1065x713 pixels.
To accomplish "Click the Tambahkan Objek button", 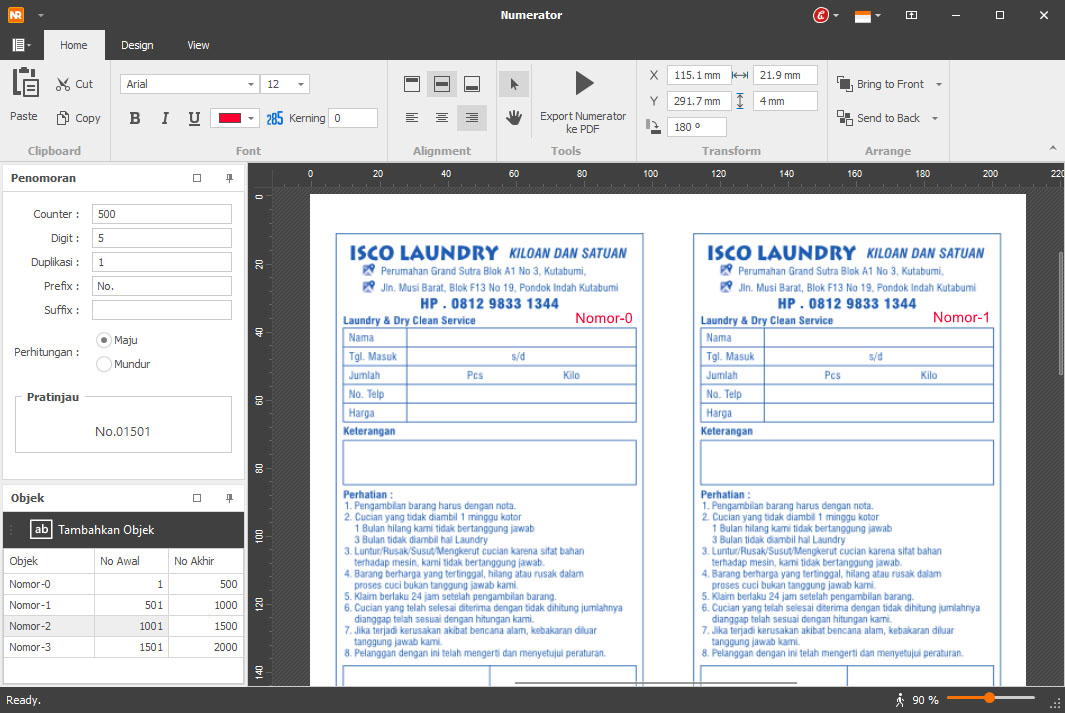I will click(x=105, y=530).
